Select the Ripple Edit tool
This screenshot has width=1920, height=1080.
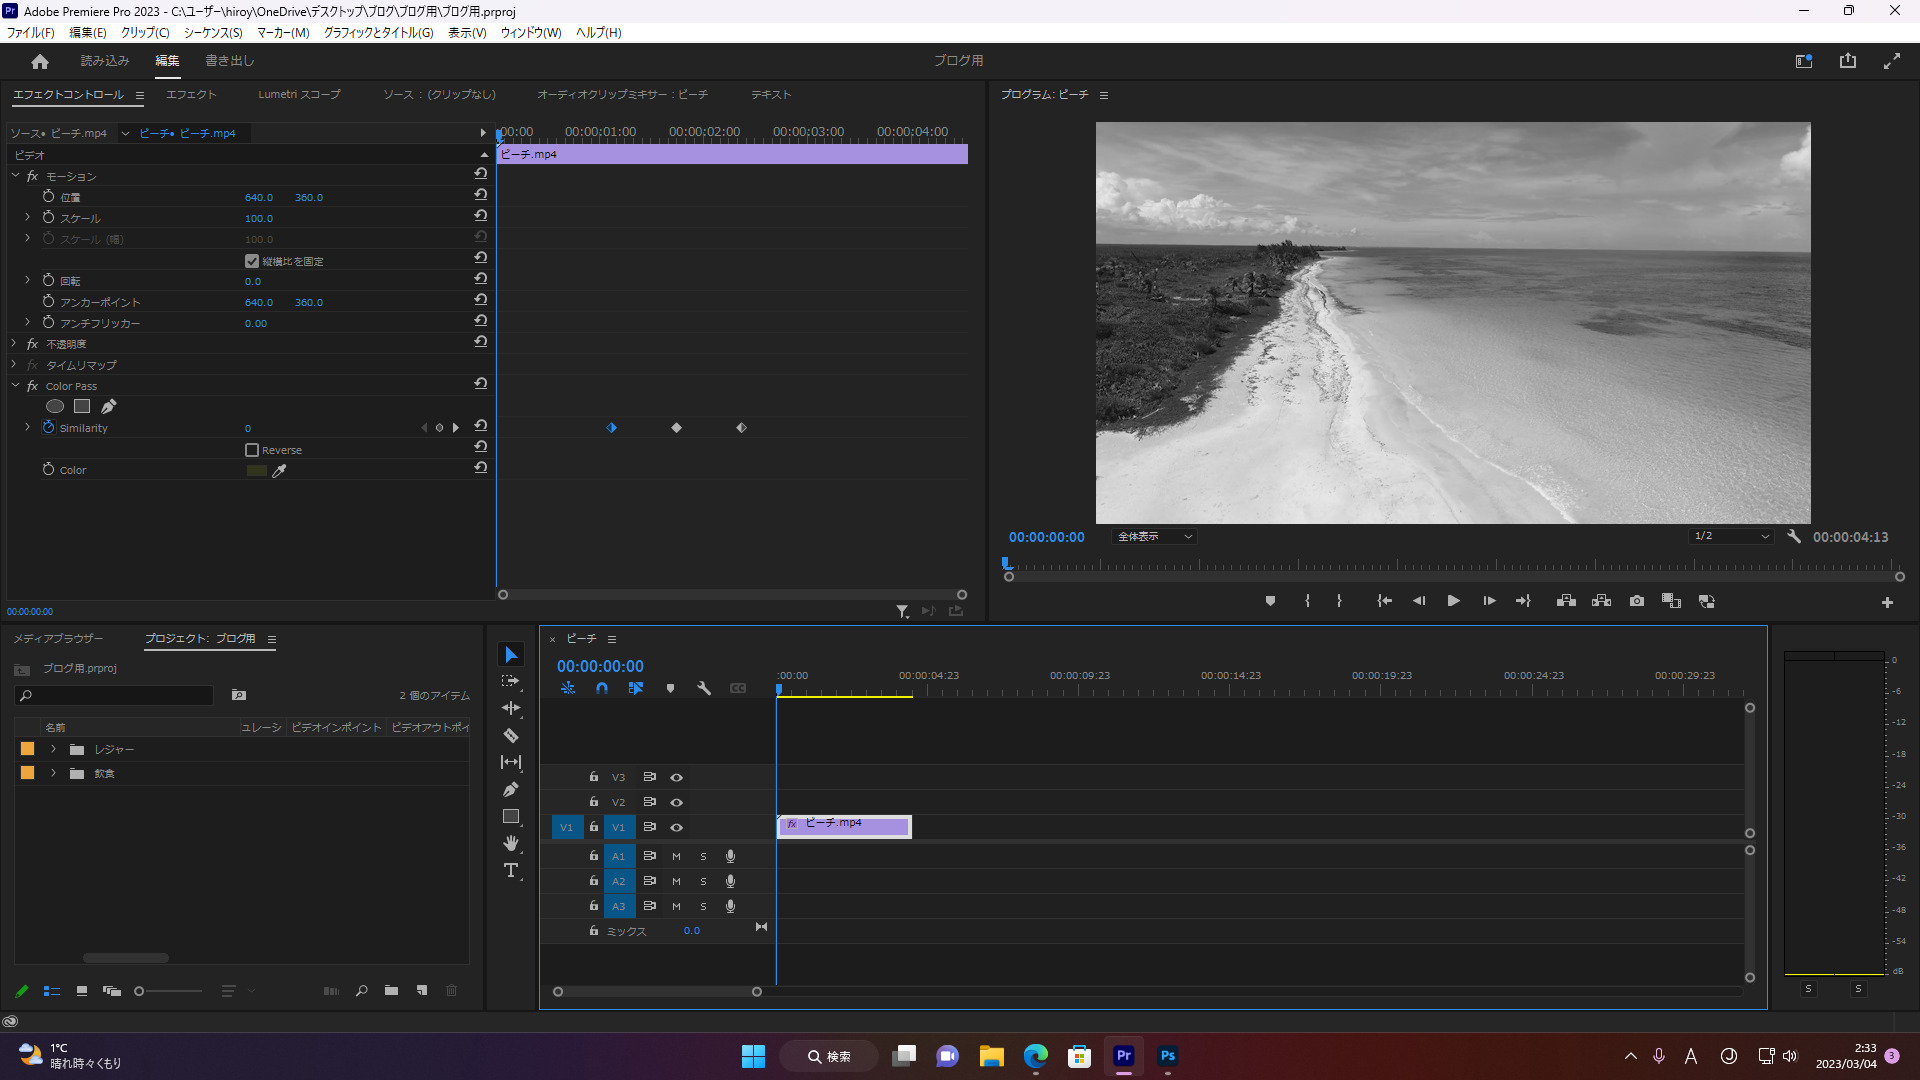coord(511,708)
